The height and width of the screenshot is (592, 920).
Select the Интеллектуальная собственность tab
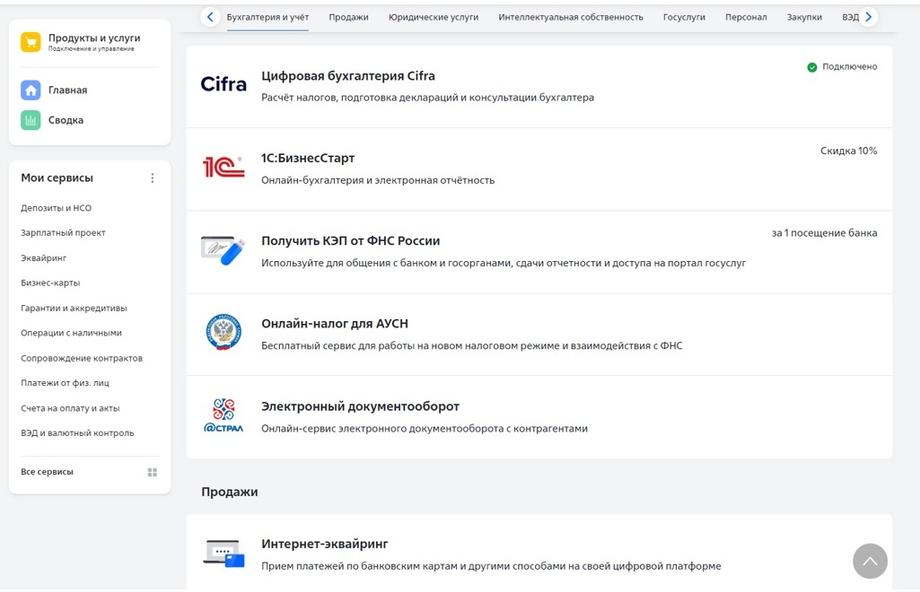pyautogui.click(x=571, y=17)
